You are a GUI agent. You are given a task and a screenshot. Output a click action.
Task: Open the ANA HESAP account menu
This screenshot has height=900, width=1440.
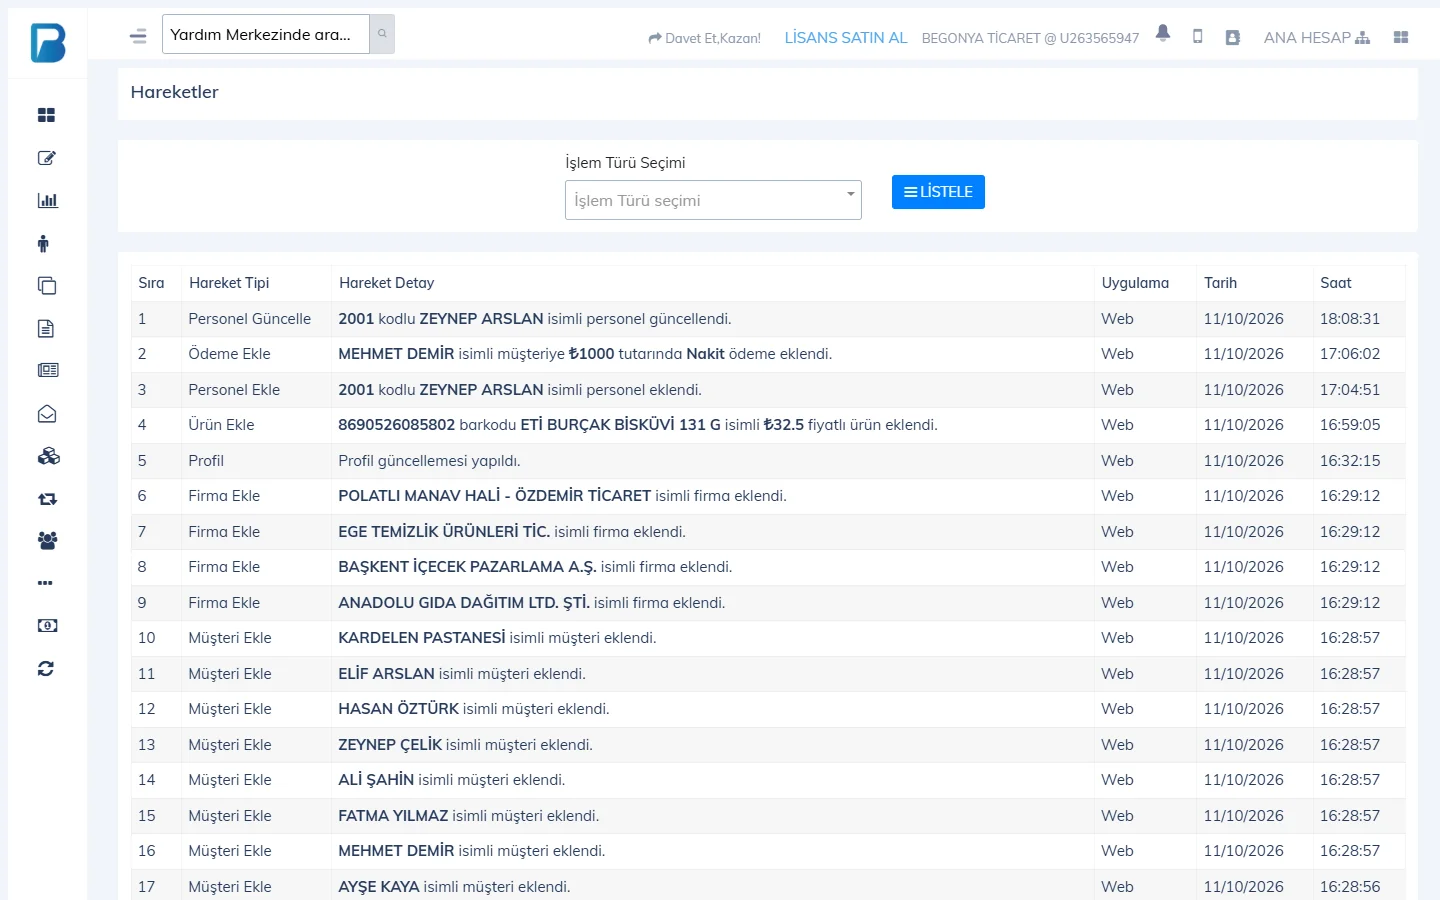(1316, 37)
